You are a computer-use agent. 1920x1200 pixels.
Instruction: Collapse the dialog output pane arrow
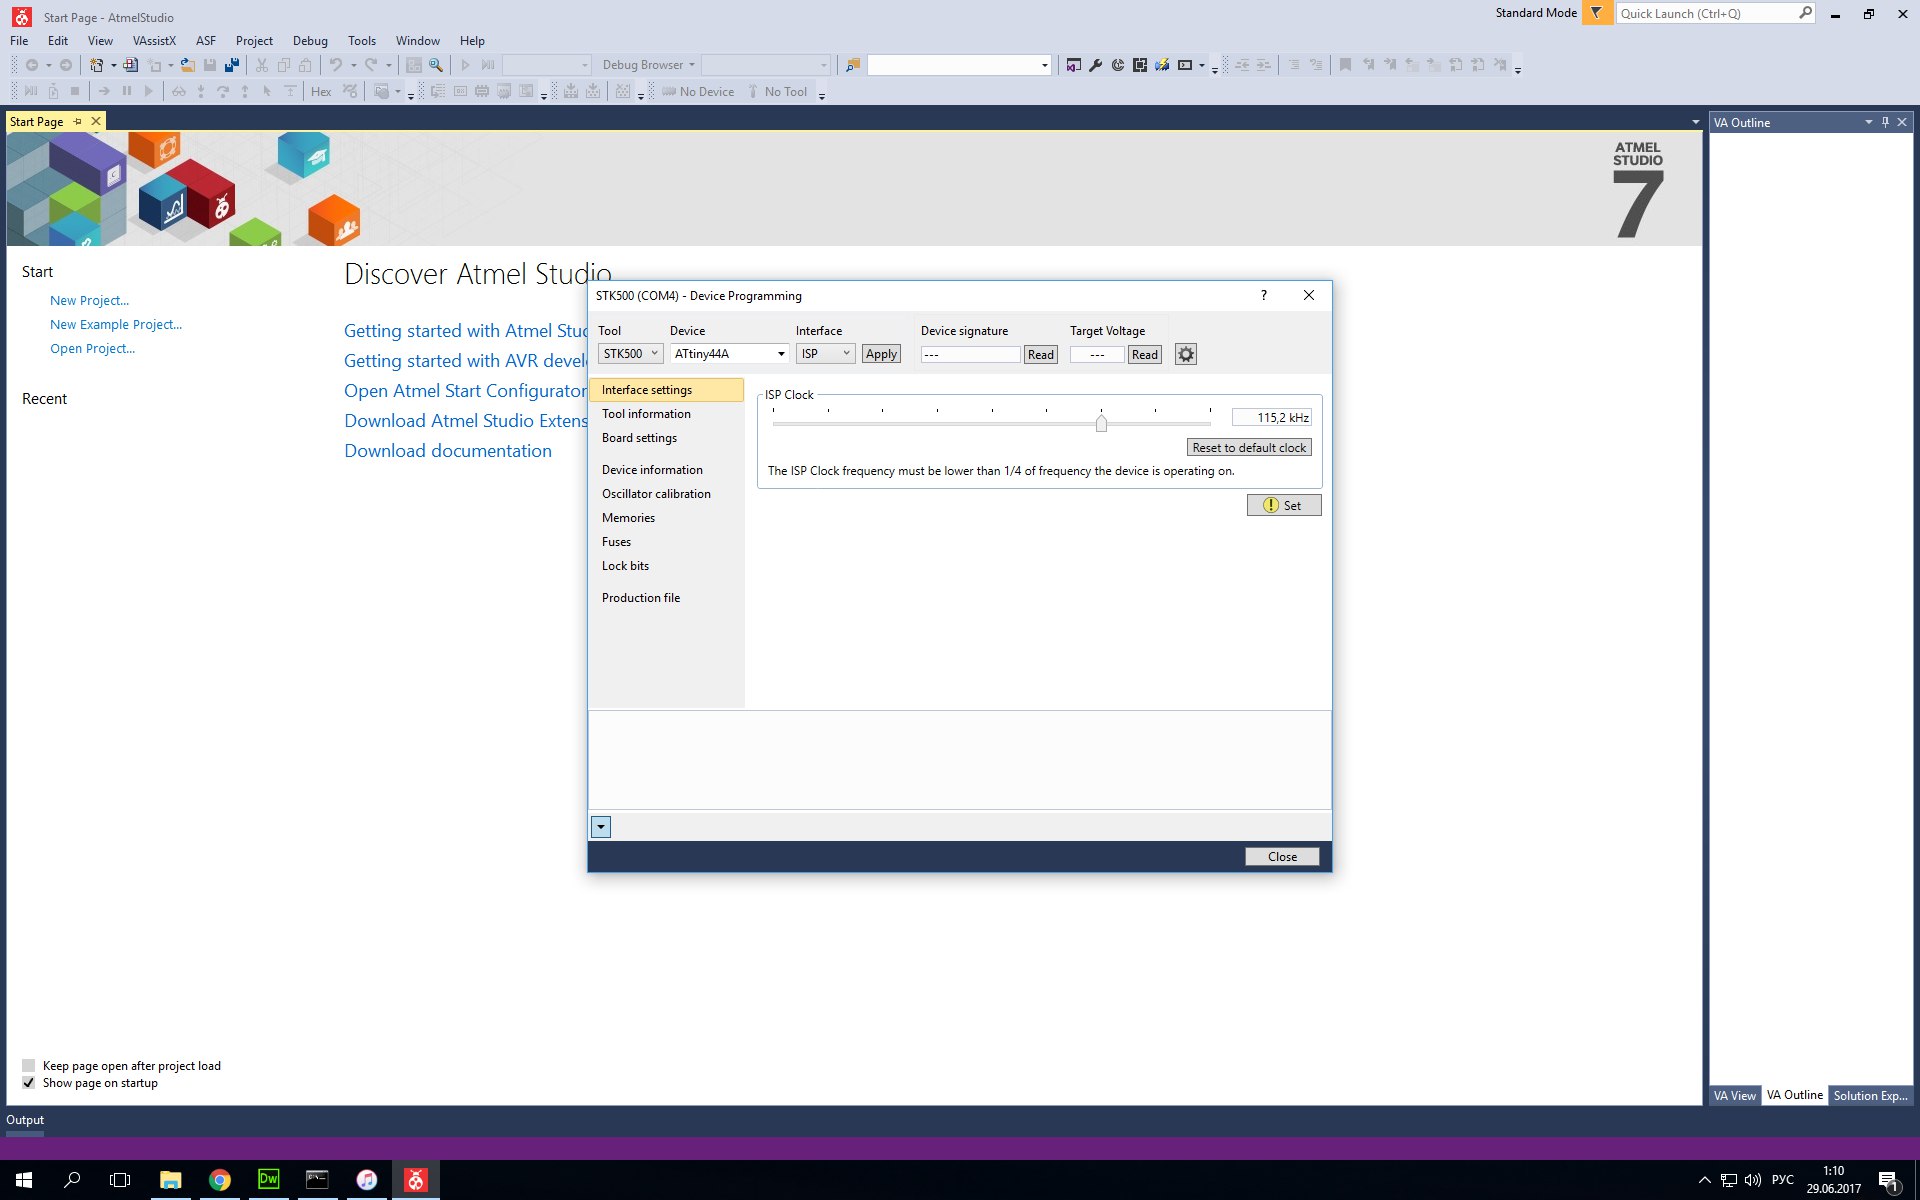(600, 827)
